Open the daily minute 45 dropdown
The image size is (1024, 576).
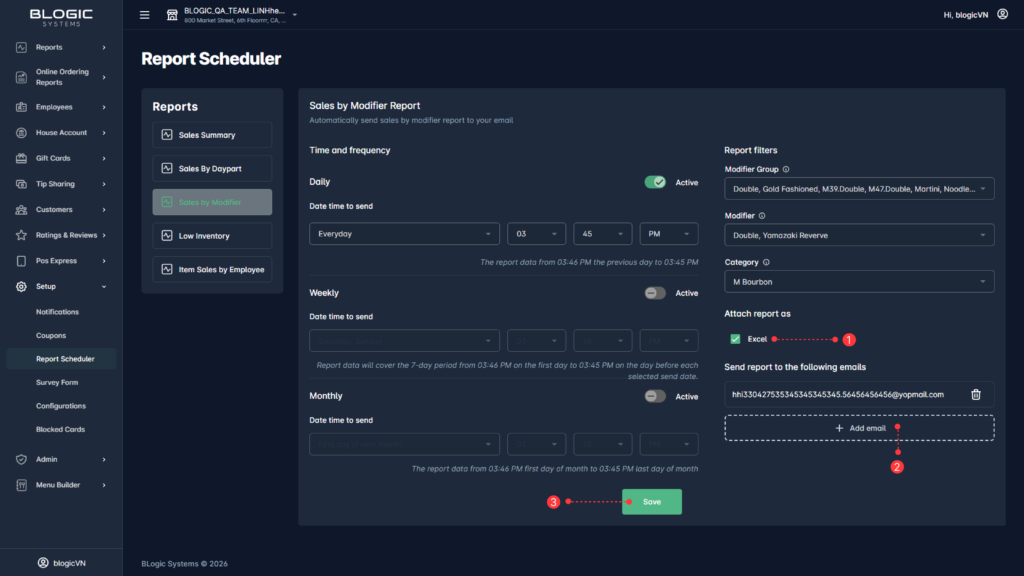click(x=602, y=234)
